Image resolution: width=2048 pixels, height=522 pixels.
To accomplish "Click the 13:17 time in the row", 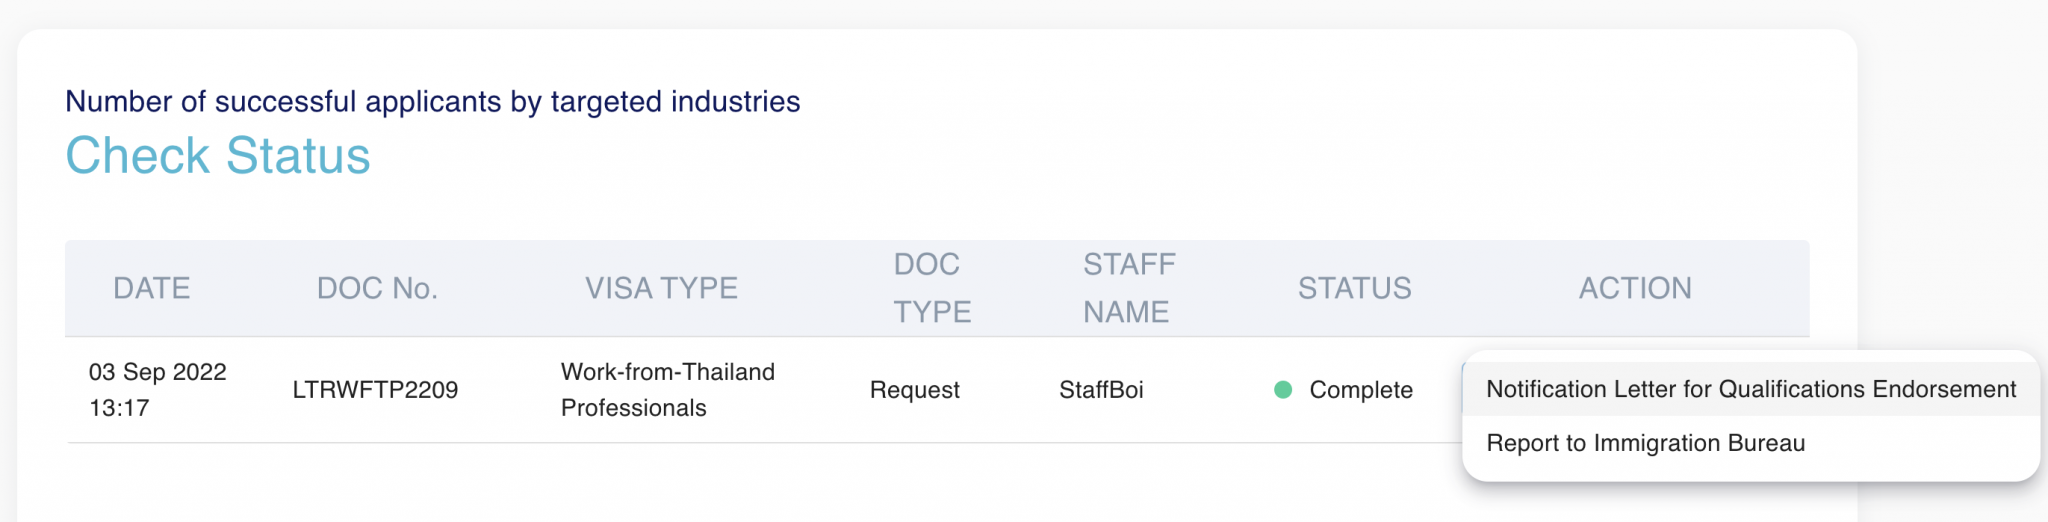I will pos(118,408).
